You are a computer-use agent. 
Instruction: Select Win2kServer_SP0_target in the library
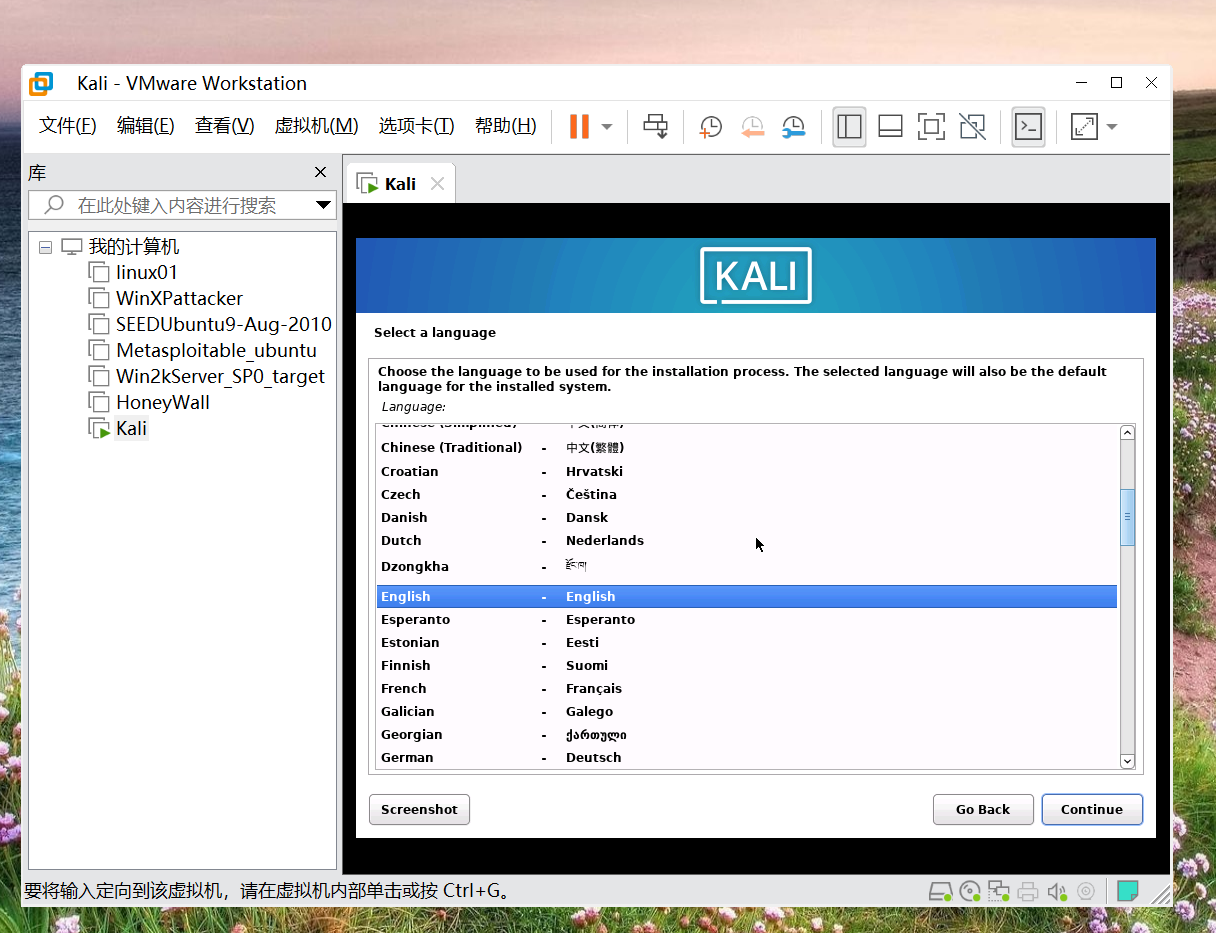tap(220, 376)
